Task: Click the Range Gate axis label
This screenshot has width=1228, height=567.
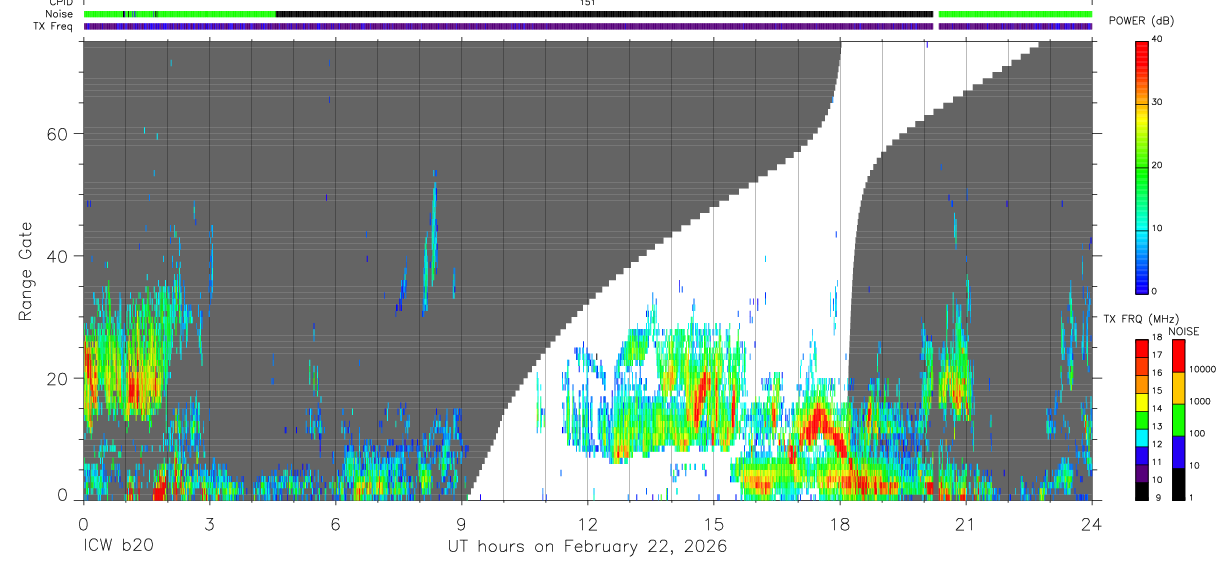Action: tap(25, 271)
